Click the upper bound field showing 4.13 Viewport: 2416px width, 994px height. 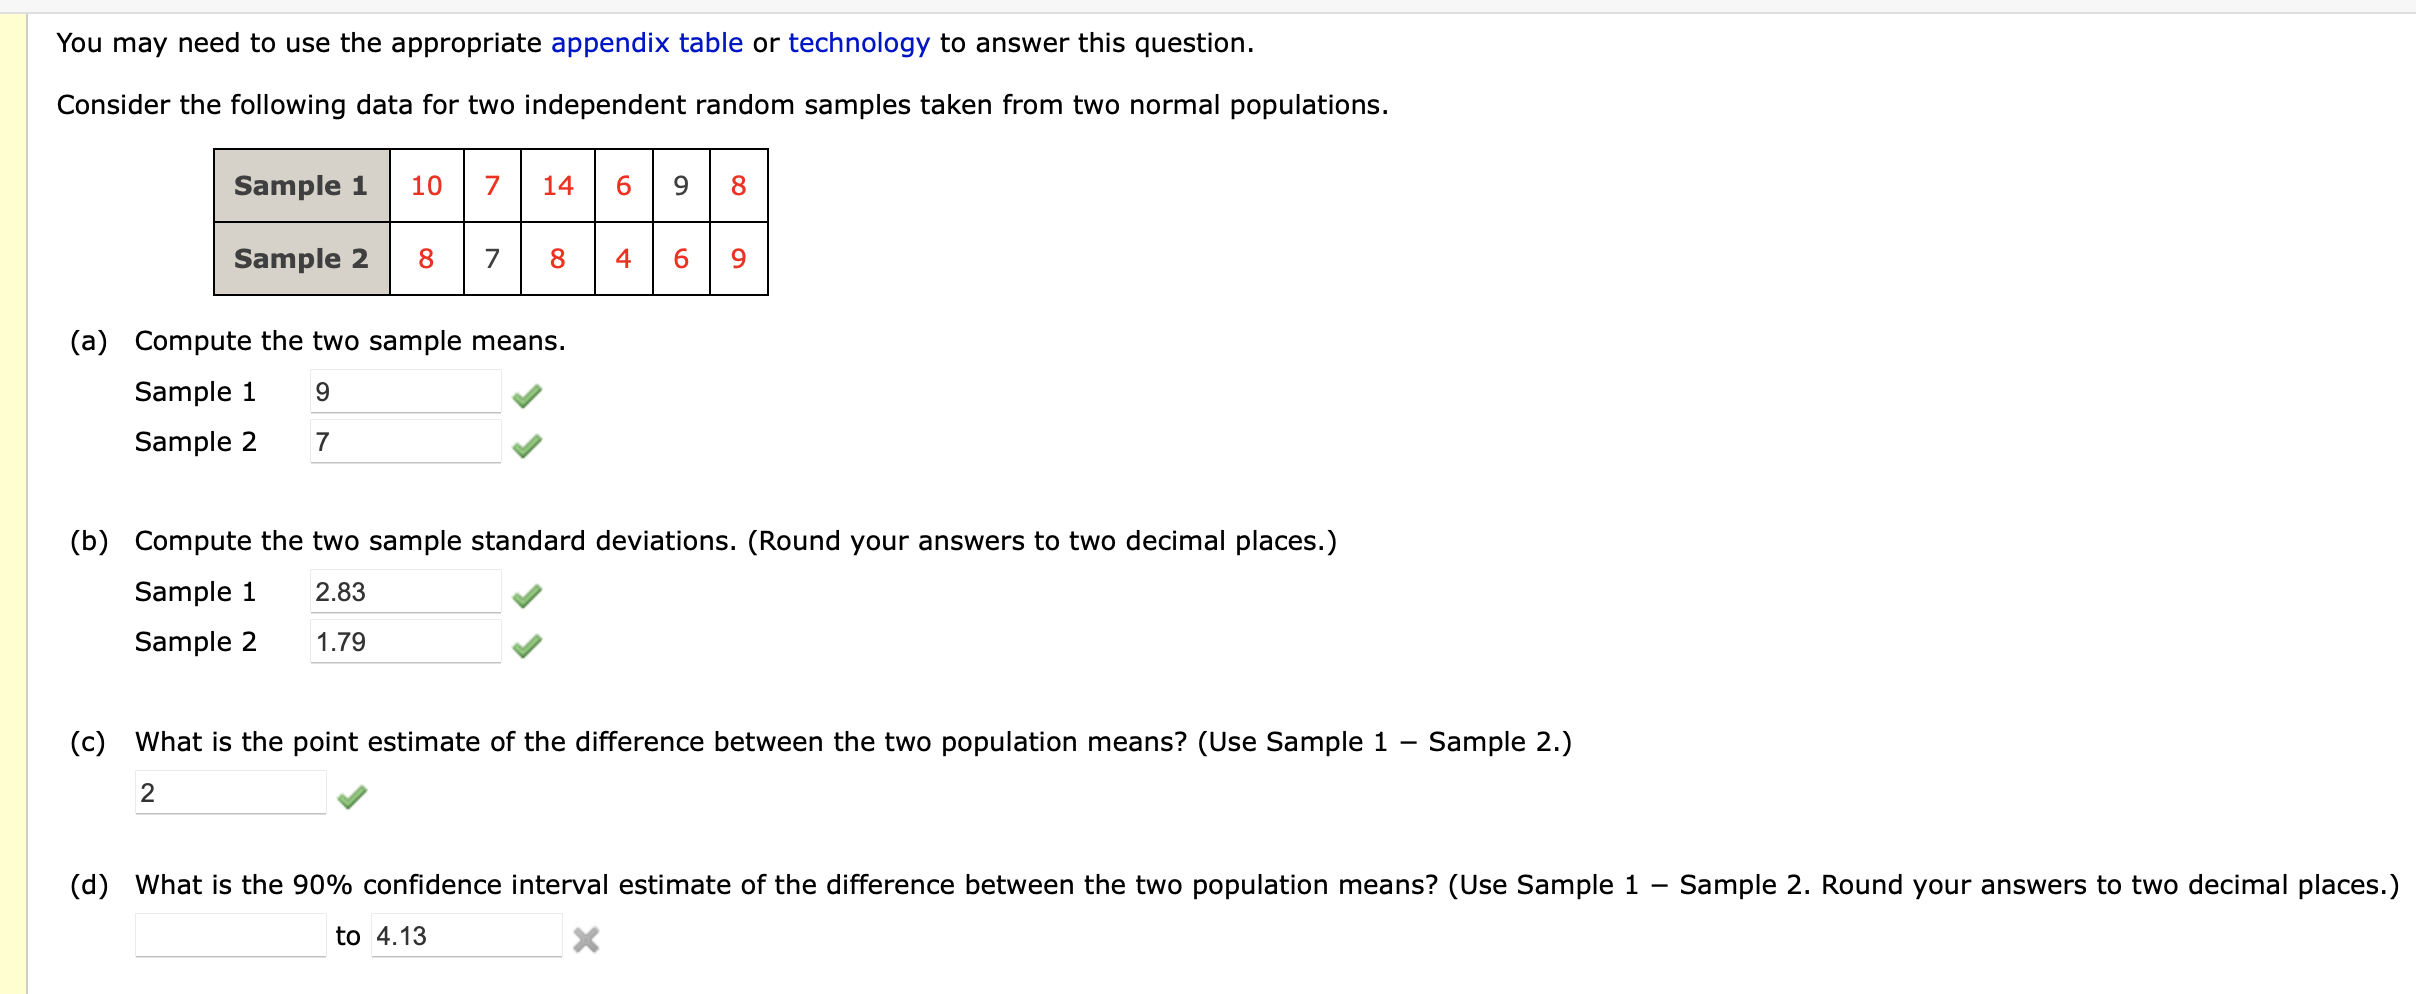465,936
